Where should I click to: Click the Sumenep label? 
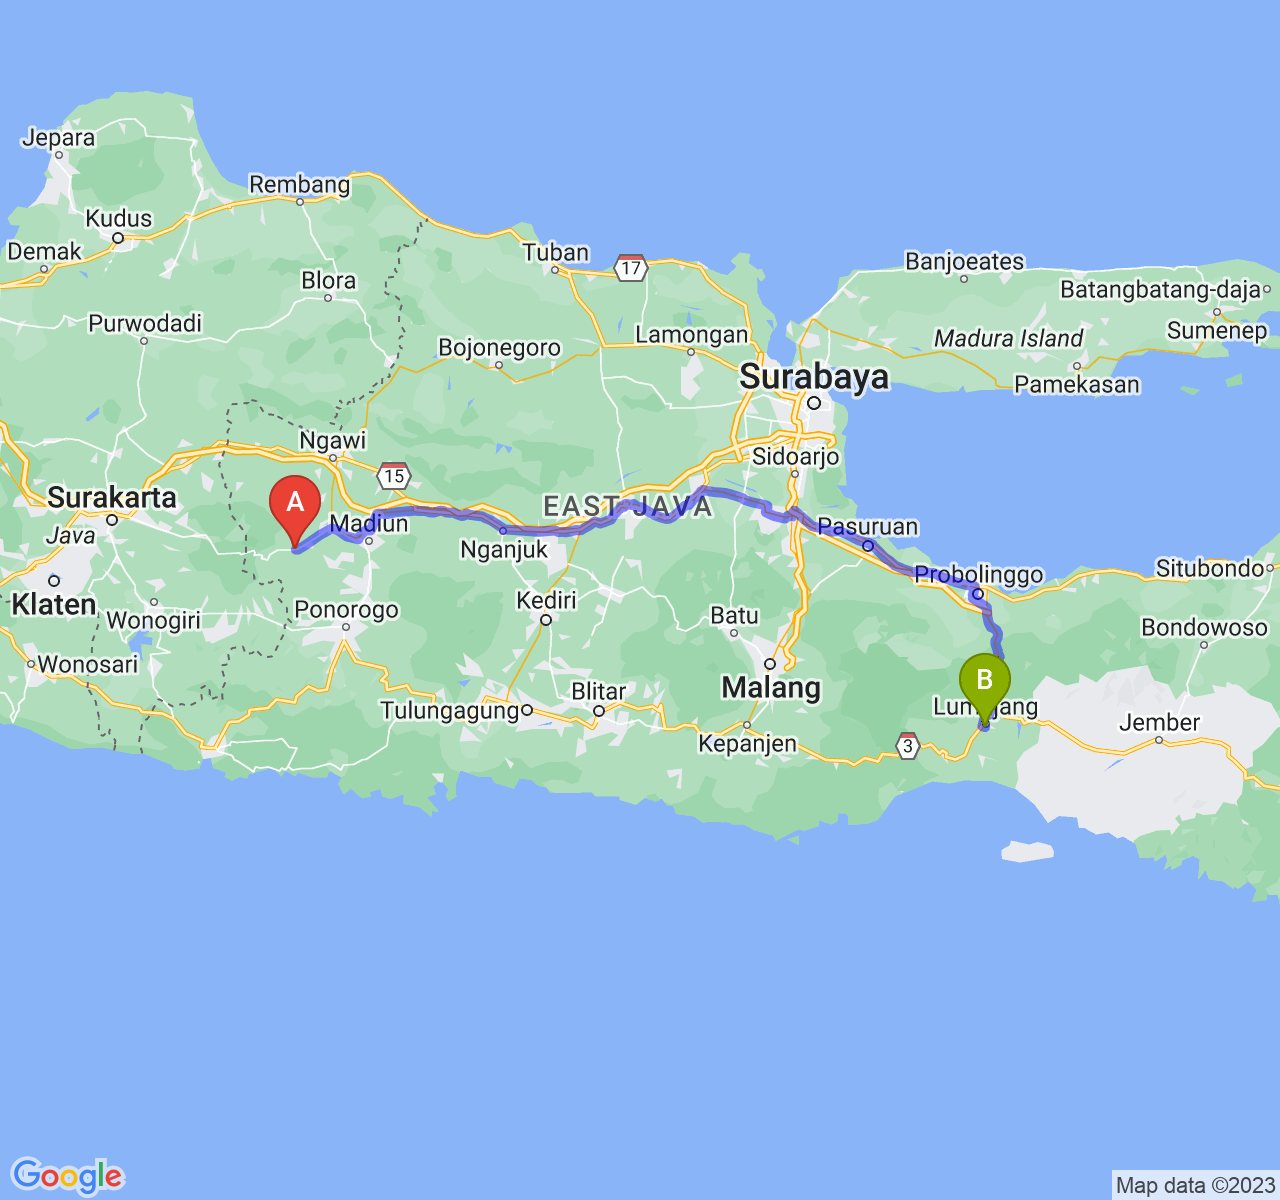pos(1217,330)
